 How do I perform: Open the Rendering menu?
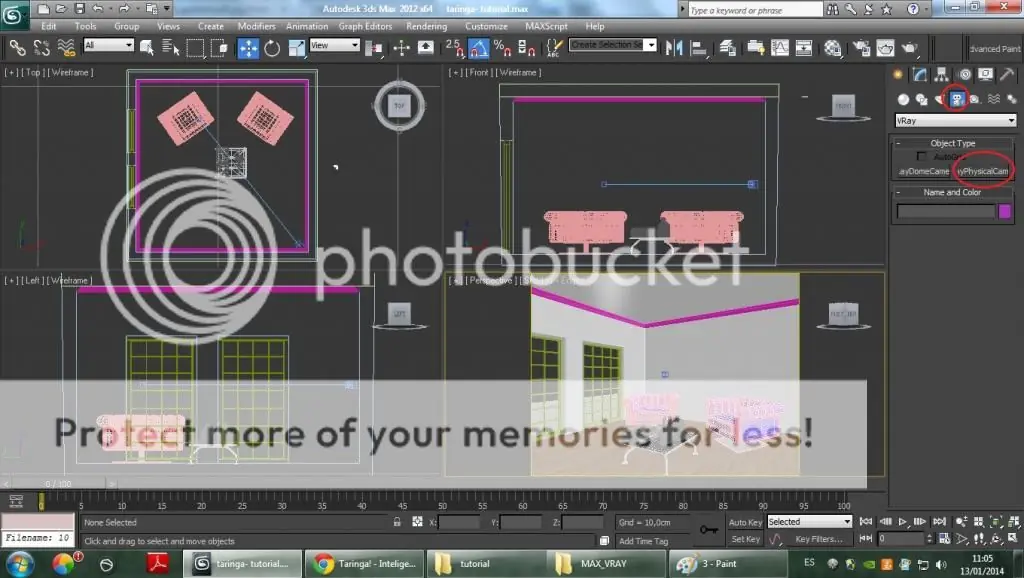coord(427,27)
